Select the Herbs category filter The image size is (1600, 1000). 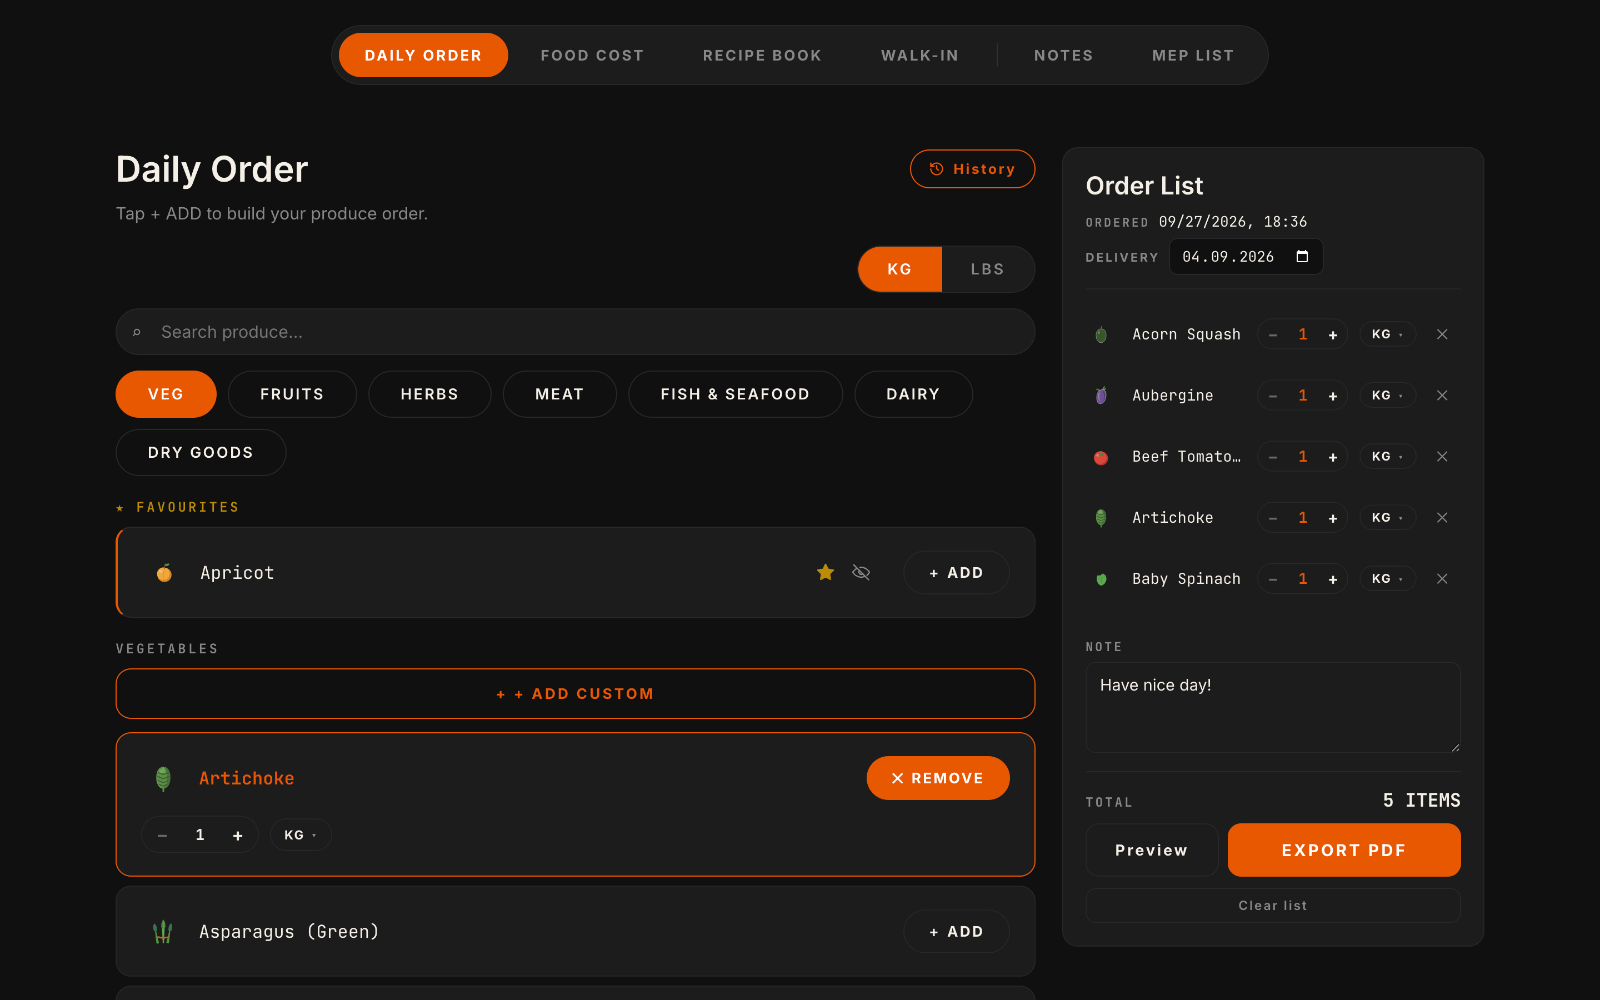(x=429, y=394)
